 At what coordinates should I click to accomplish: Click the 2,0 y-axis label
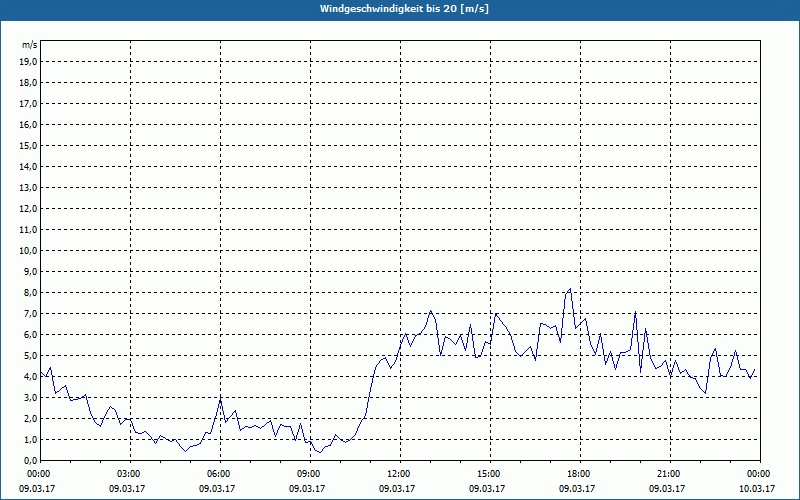click(30, 419)
